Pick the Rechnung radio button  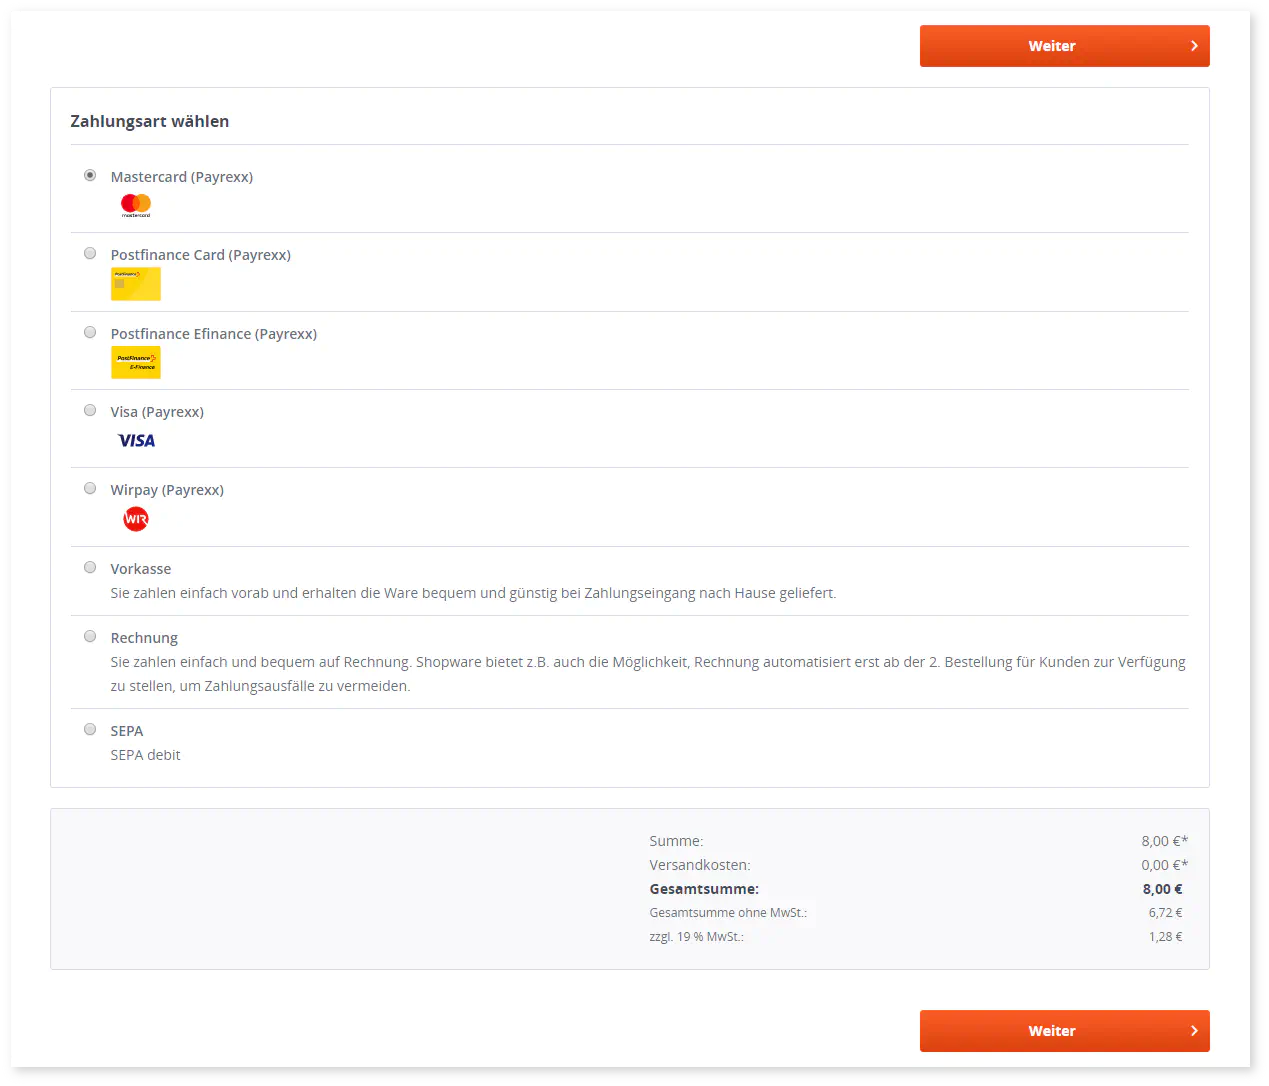pyautogui.click(x=90, y=636)
